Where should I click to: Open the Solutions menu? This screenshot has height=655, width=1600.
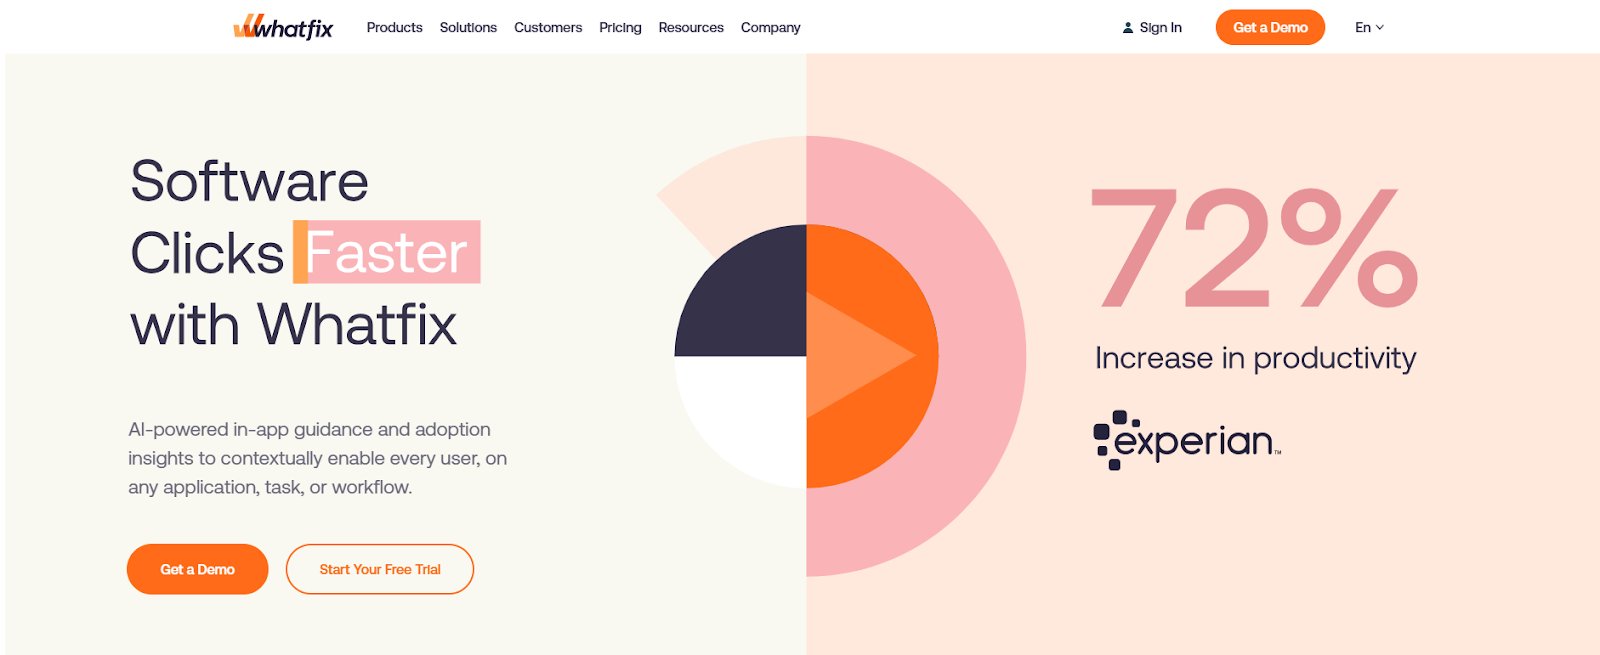coord(468,27)
